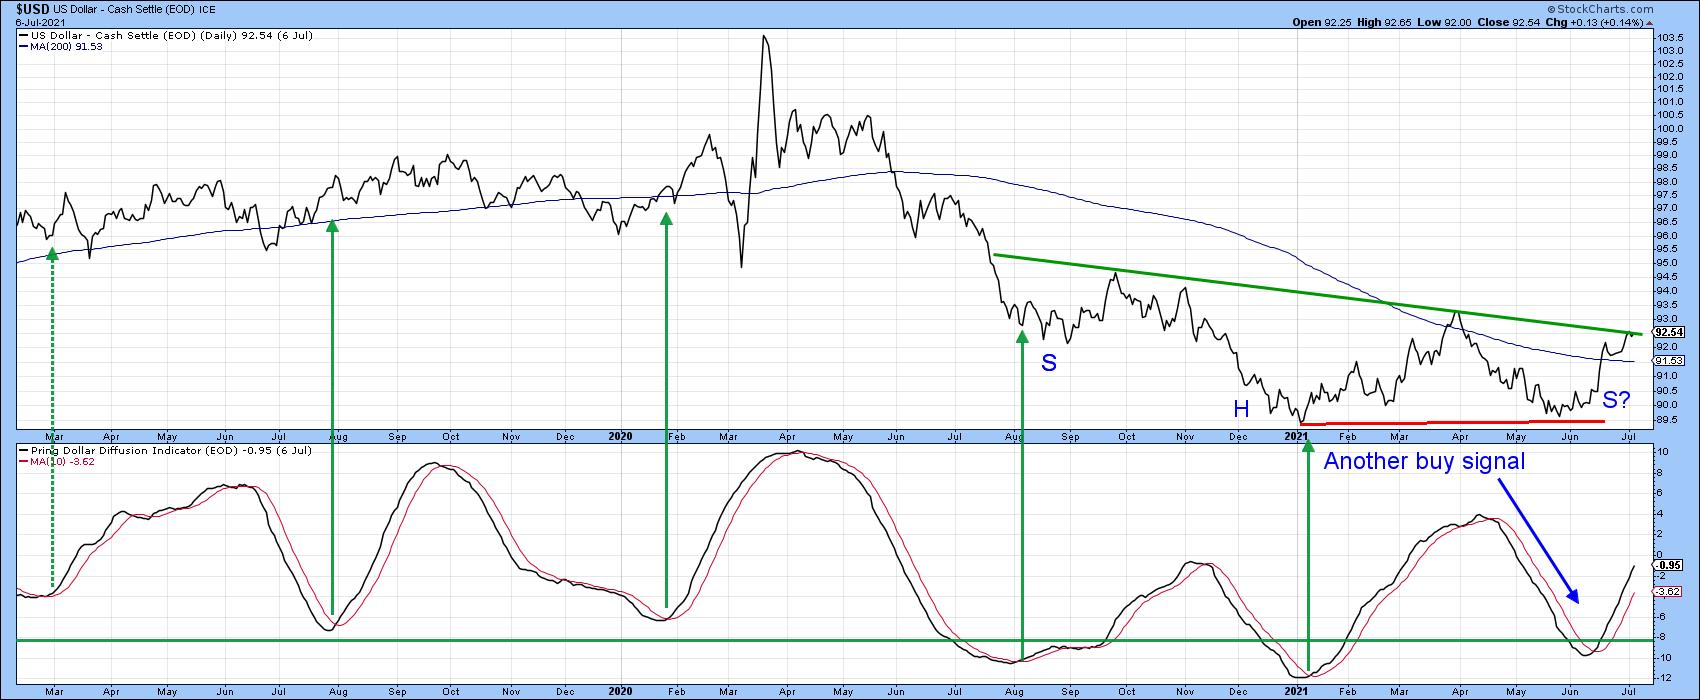The image size is (1700, 700).
Task: Select the blue 'S' left shoulder label
Action: click(1049, 363)
